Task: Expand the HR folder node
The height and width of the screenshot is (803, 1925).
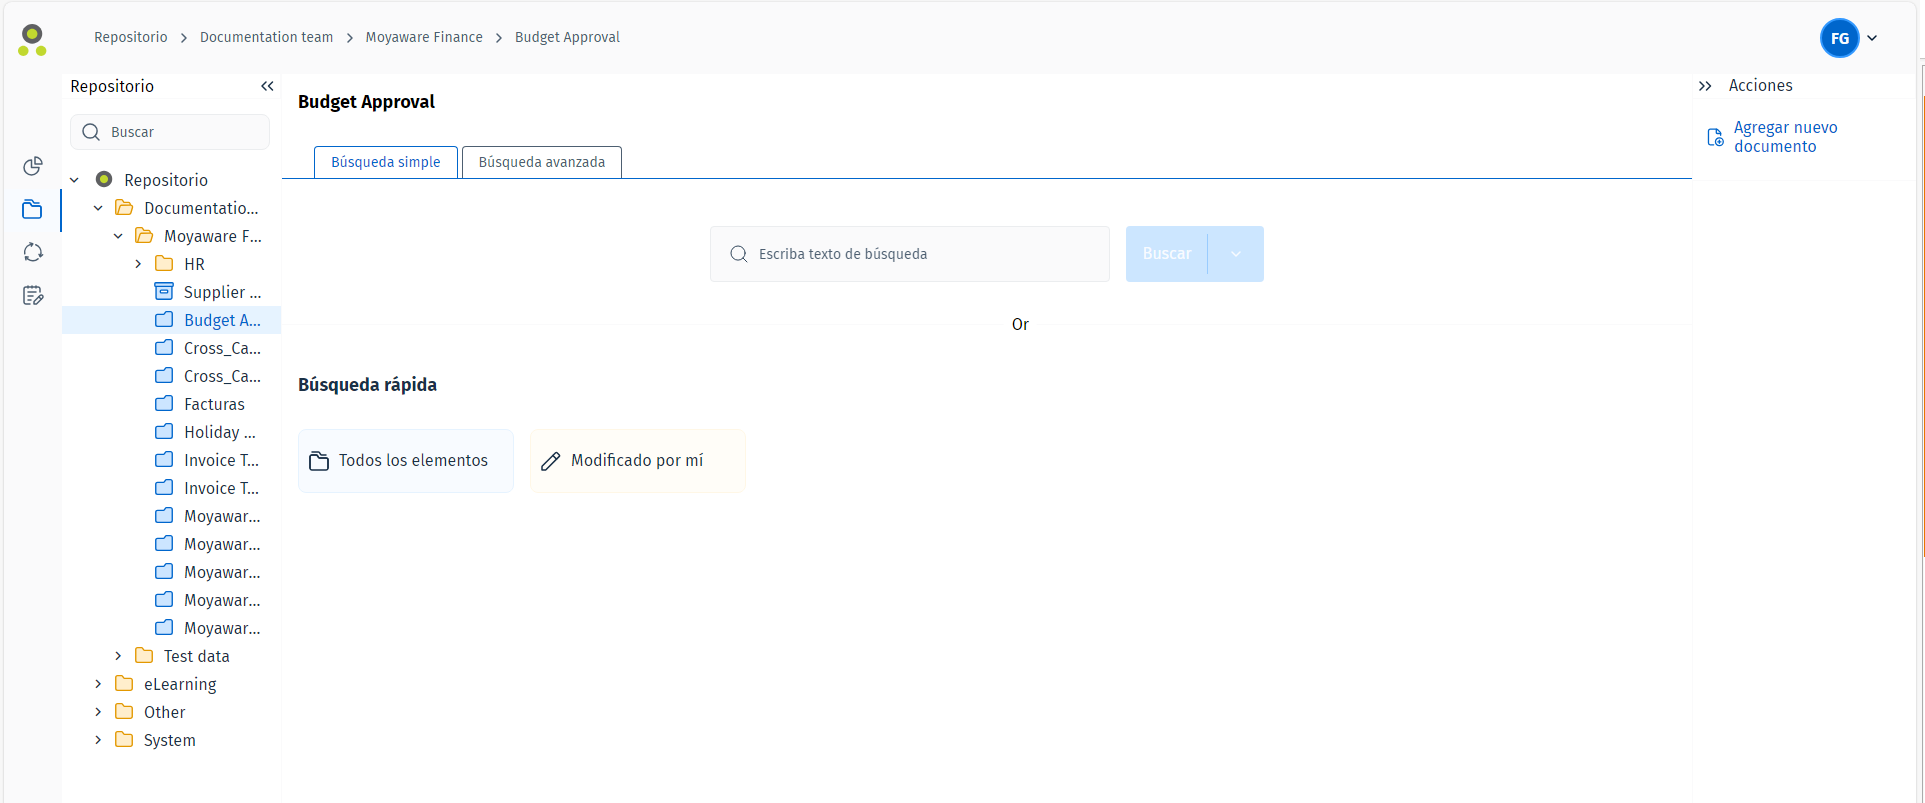Action: 138,264
